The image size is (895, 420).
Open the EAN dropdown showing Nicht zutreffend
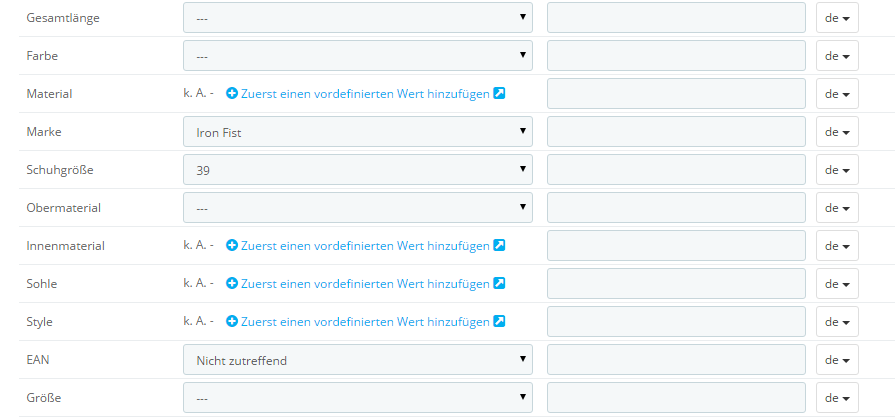[358, 360]
